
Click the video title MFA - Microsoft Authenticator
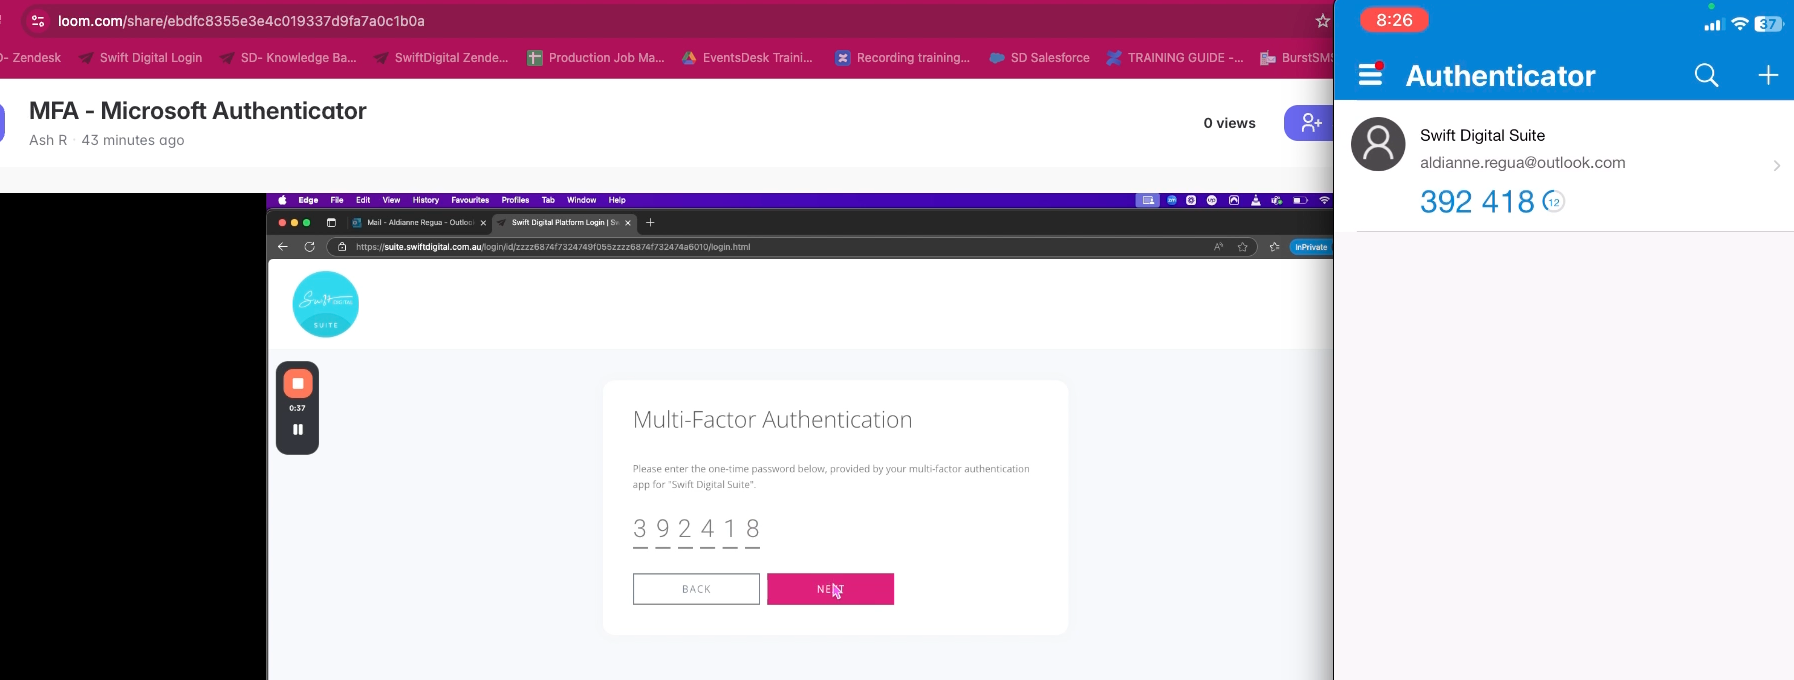pyautogui.click(x=198, y=111)
